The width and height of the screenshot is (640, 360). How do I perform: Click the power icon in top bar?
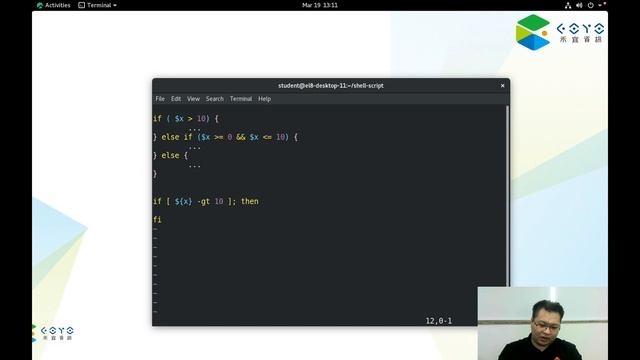(590, 5)
